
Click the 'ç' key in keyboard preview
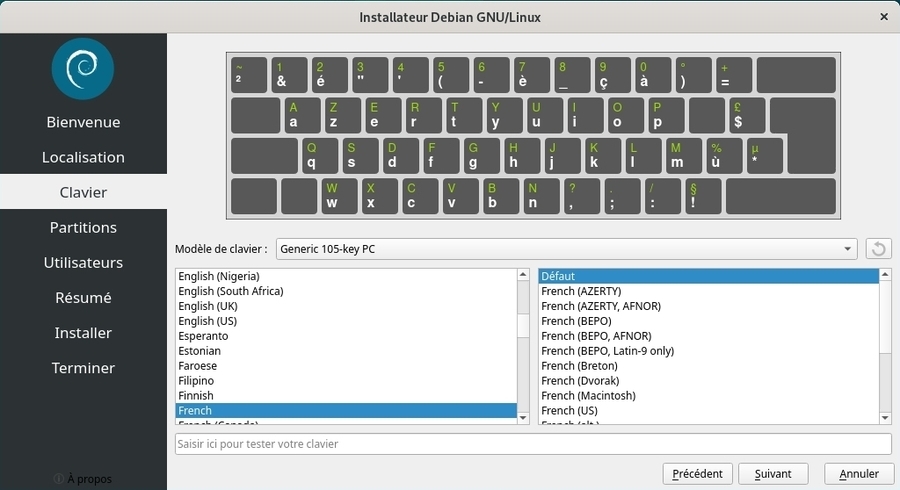612,75
